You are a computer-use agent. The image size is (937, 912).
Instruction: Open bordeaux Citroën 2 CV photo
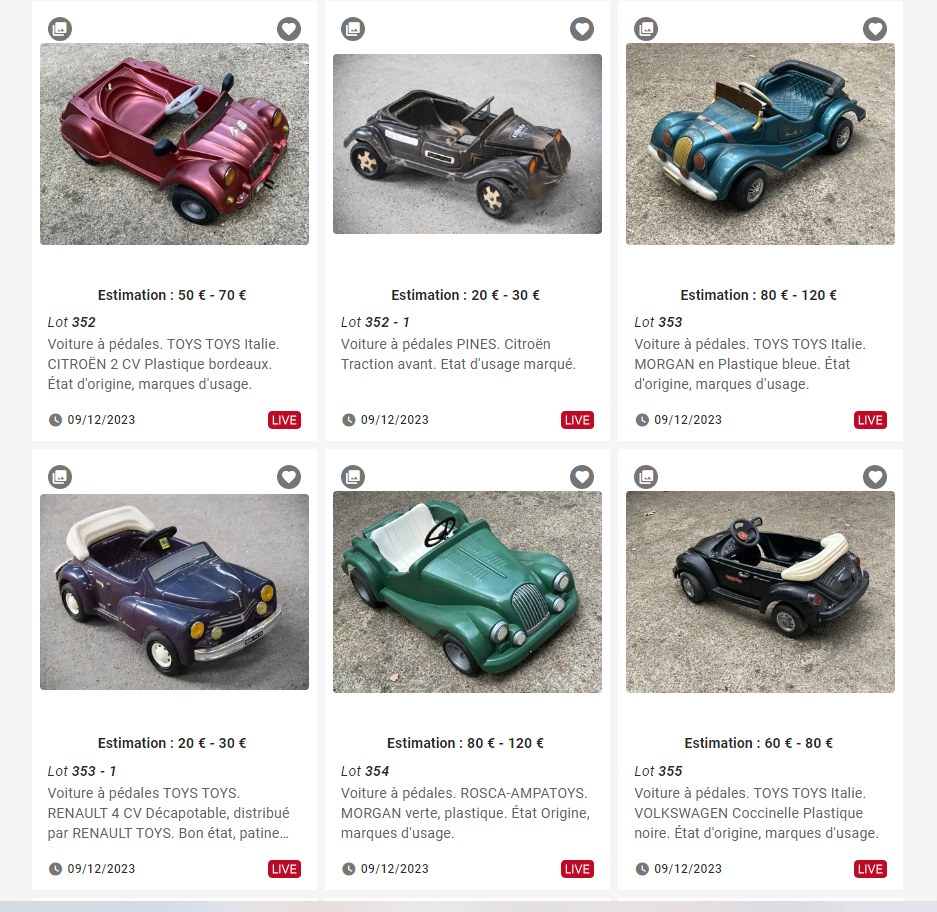tap(174, 144)
